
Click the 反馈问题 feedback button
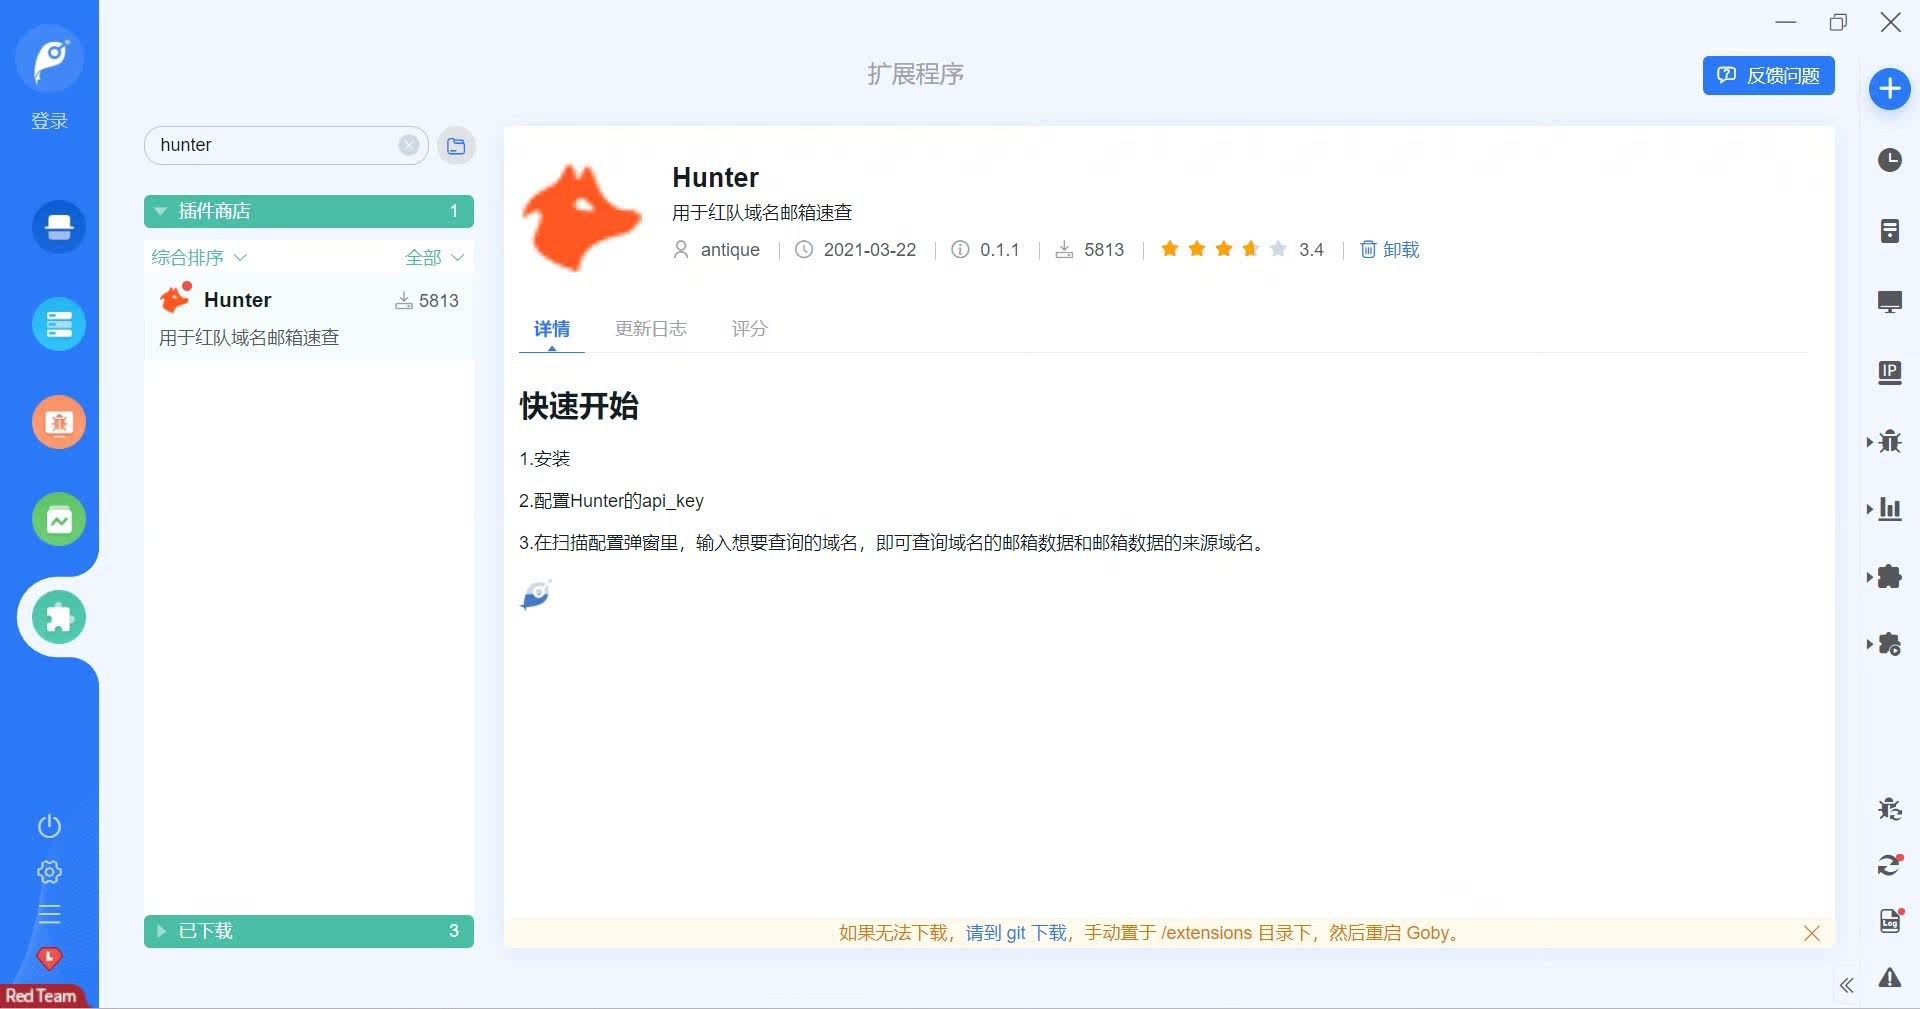pos(1768,76)
